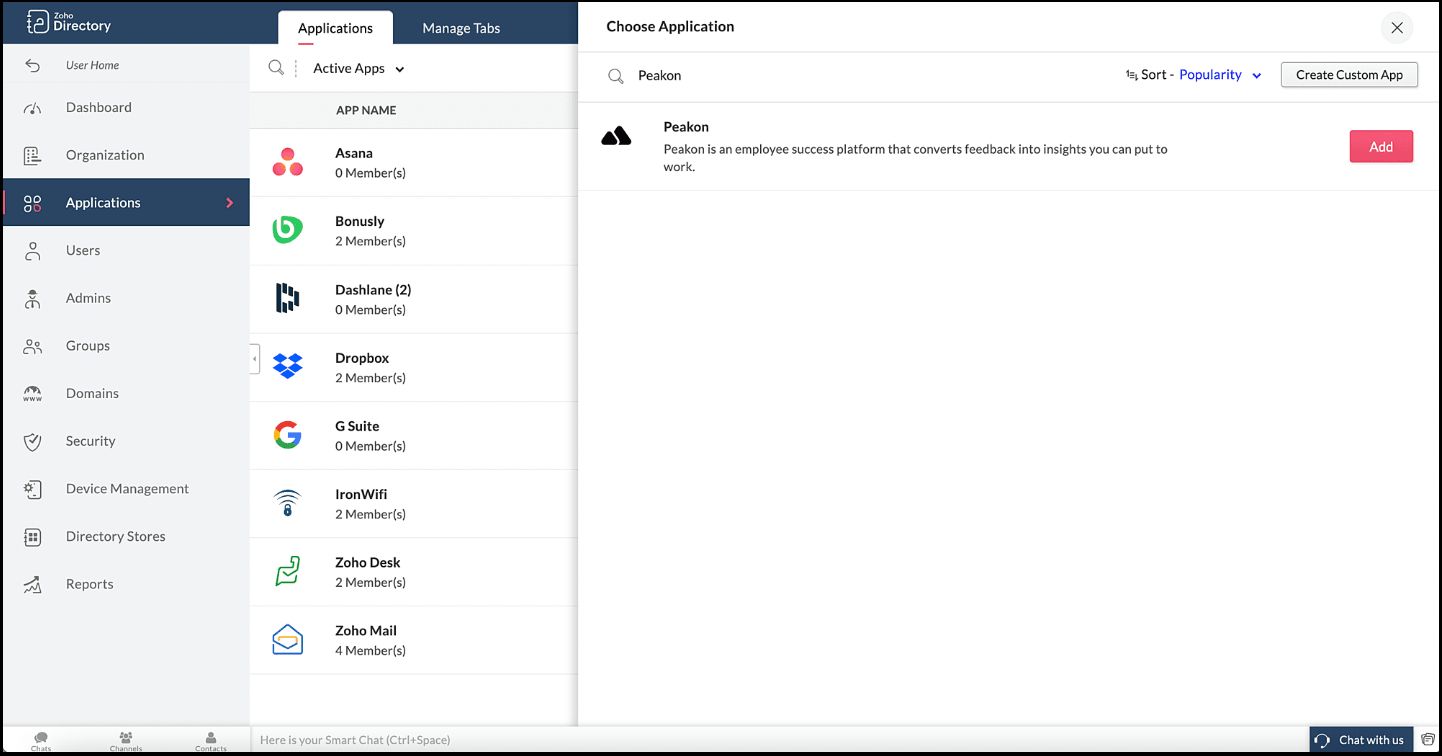Close the Choose Application panel
Viewport: 1442px width, 756px height.
pyautogui.click(x=1397, y=28)
